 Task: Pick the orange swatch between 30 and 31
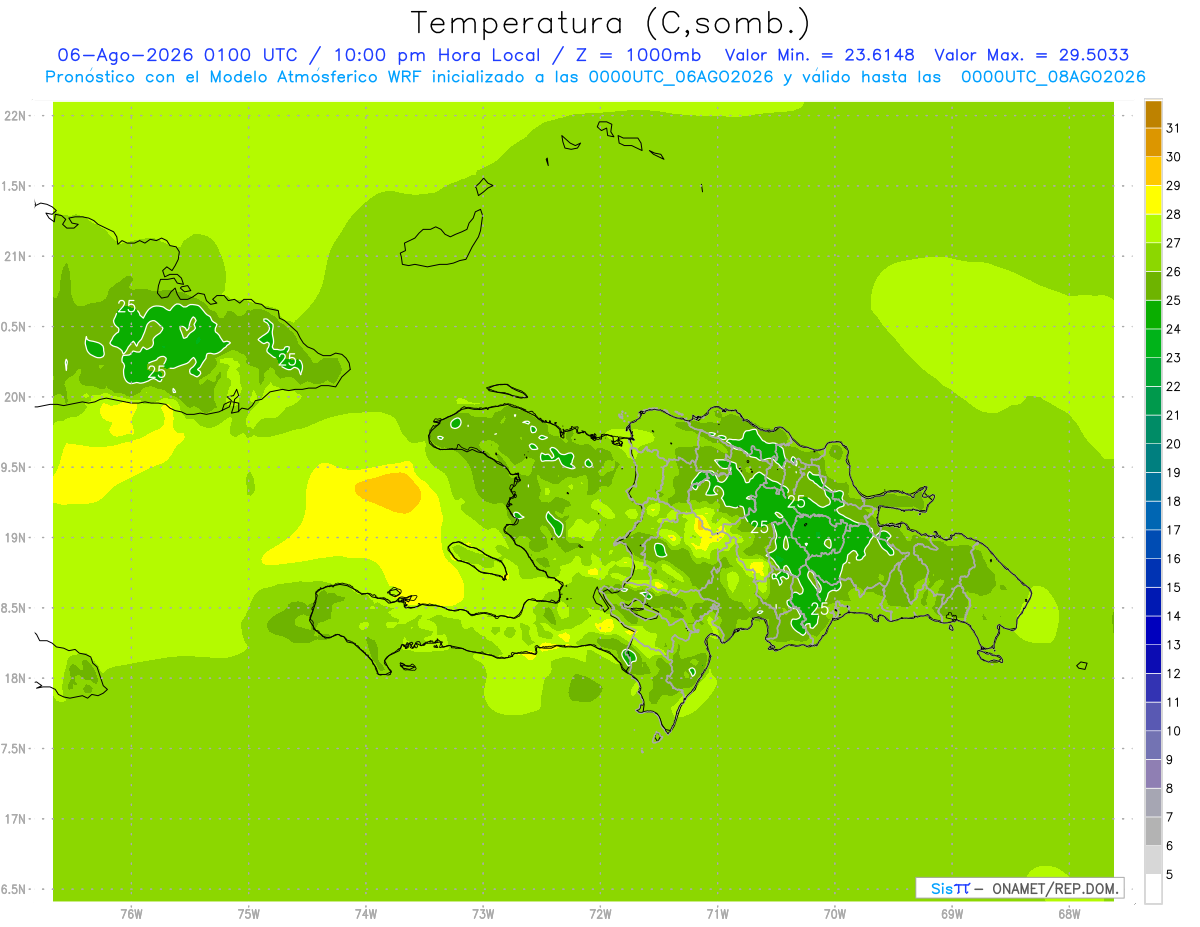1153,142
